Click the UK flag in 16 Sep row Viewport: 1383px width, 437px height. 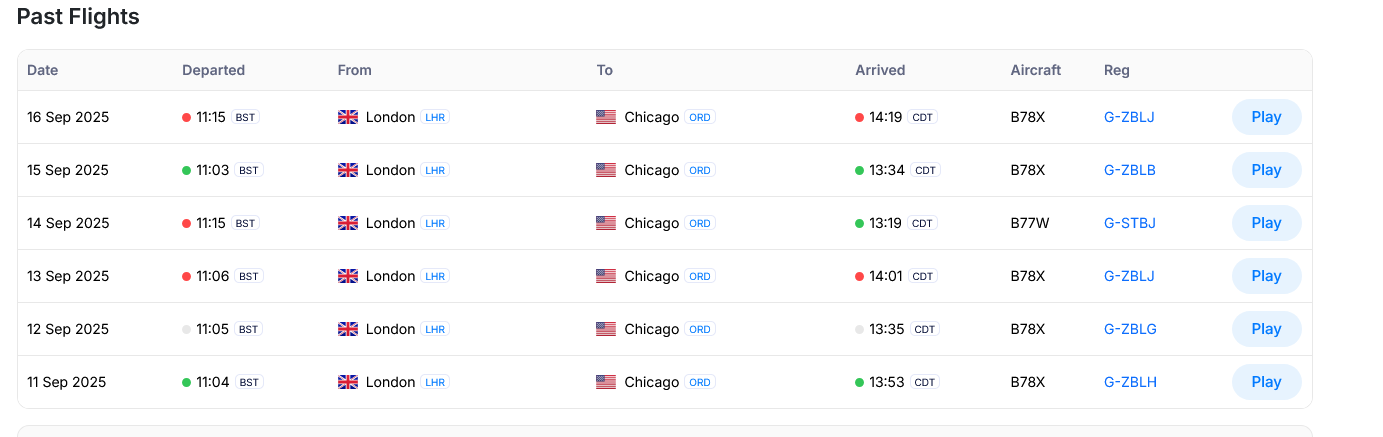(348, 117)
